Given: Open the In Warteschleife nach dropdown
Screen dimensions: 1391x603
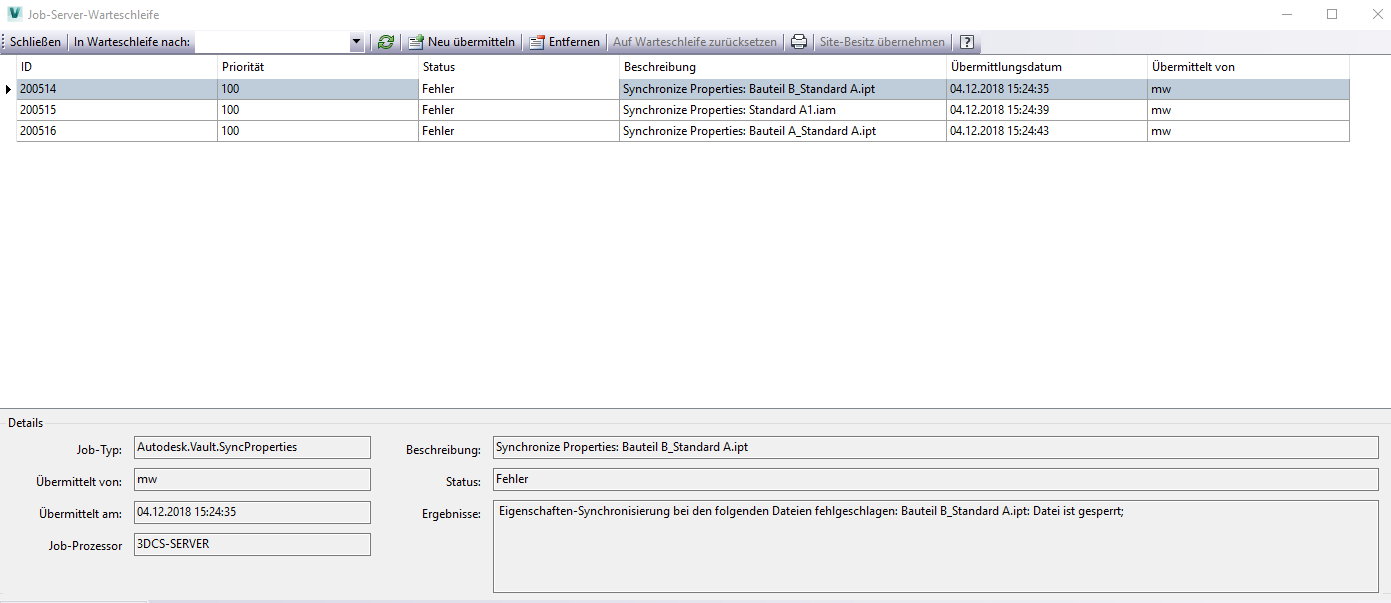Looking at the screenshot, I should tap(357, 41).
